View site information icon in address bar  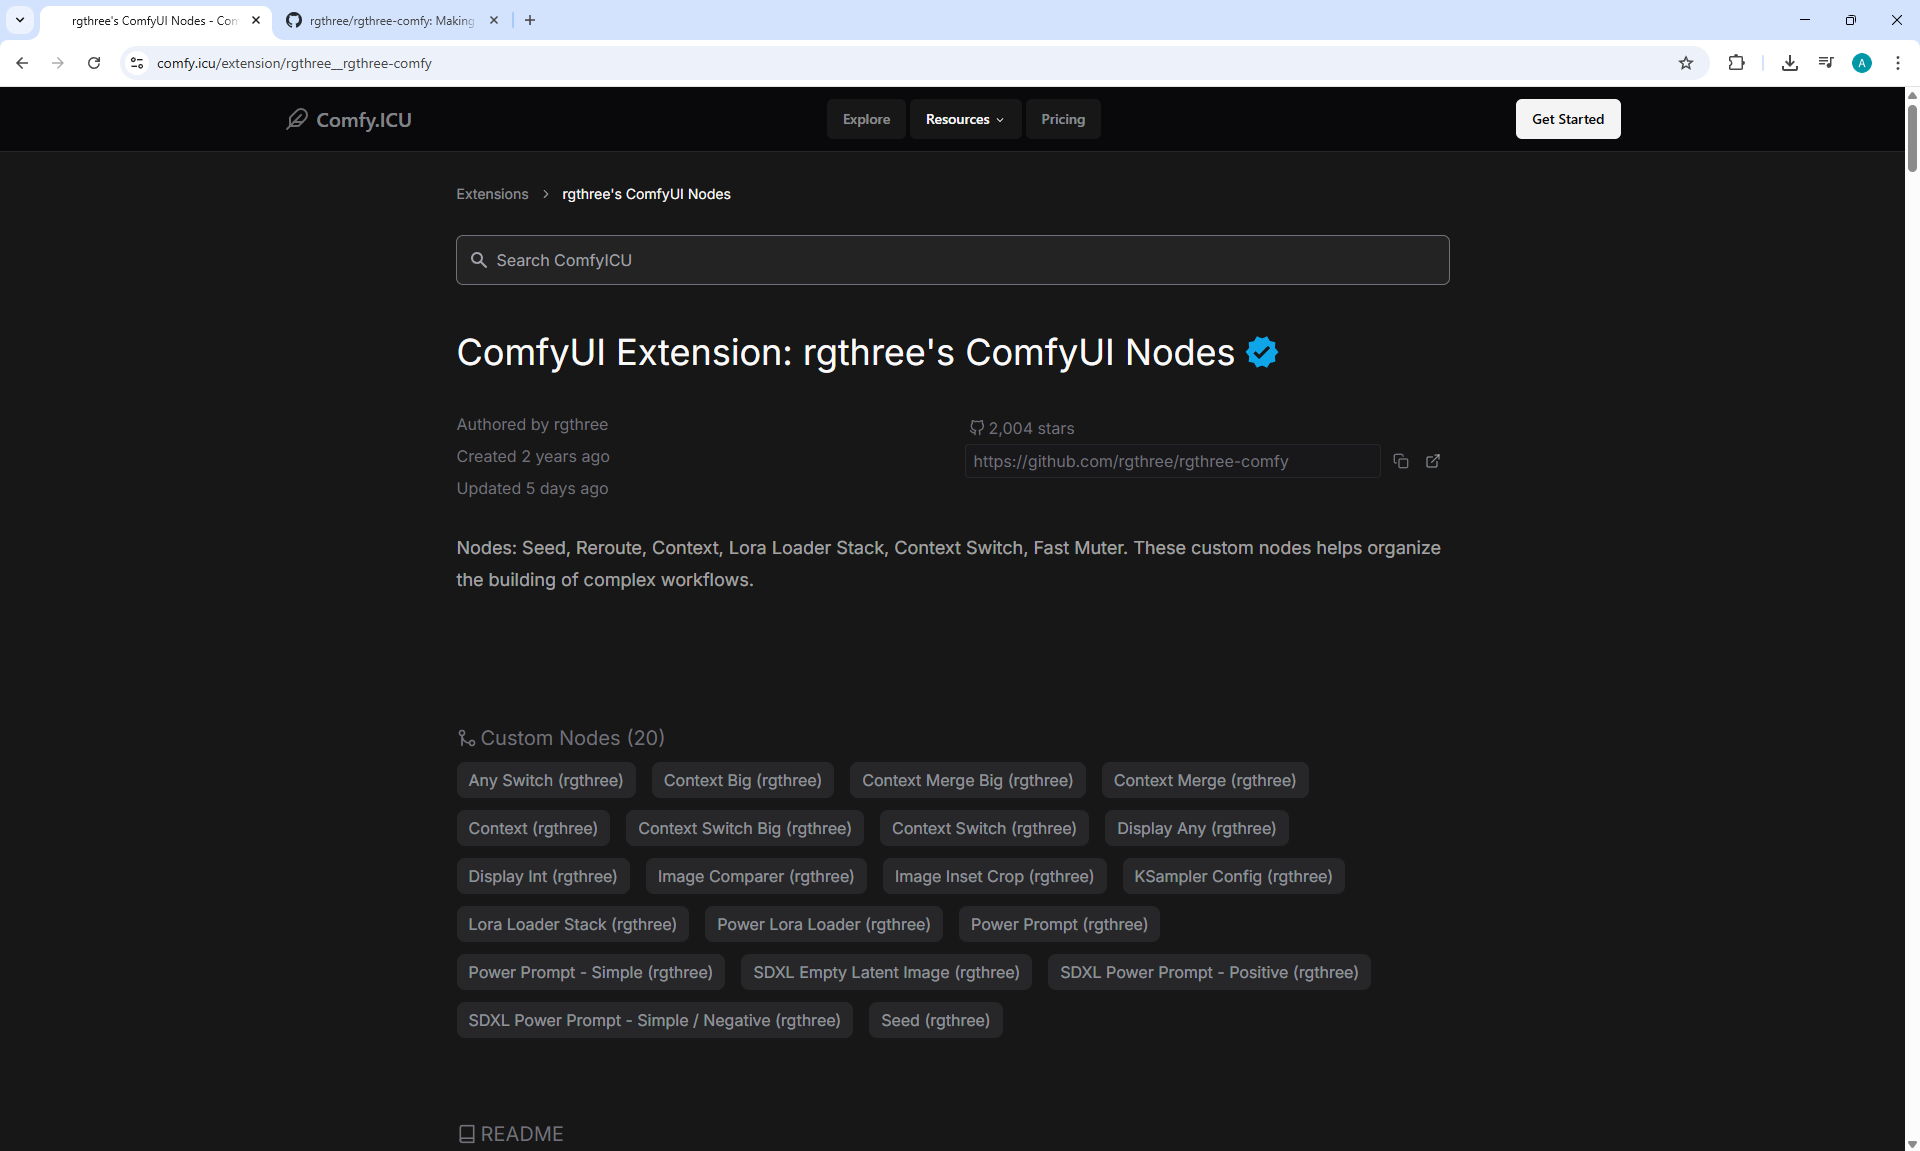(137, 63)
